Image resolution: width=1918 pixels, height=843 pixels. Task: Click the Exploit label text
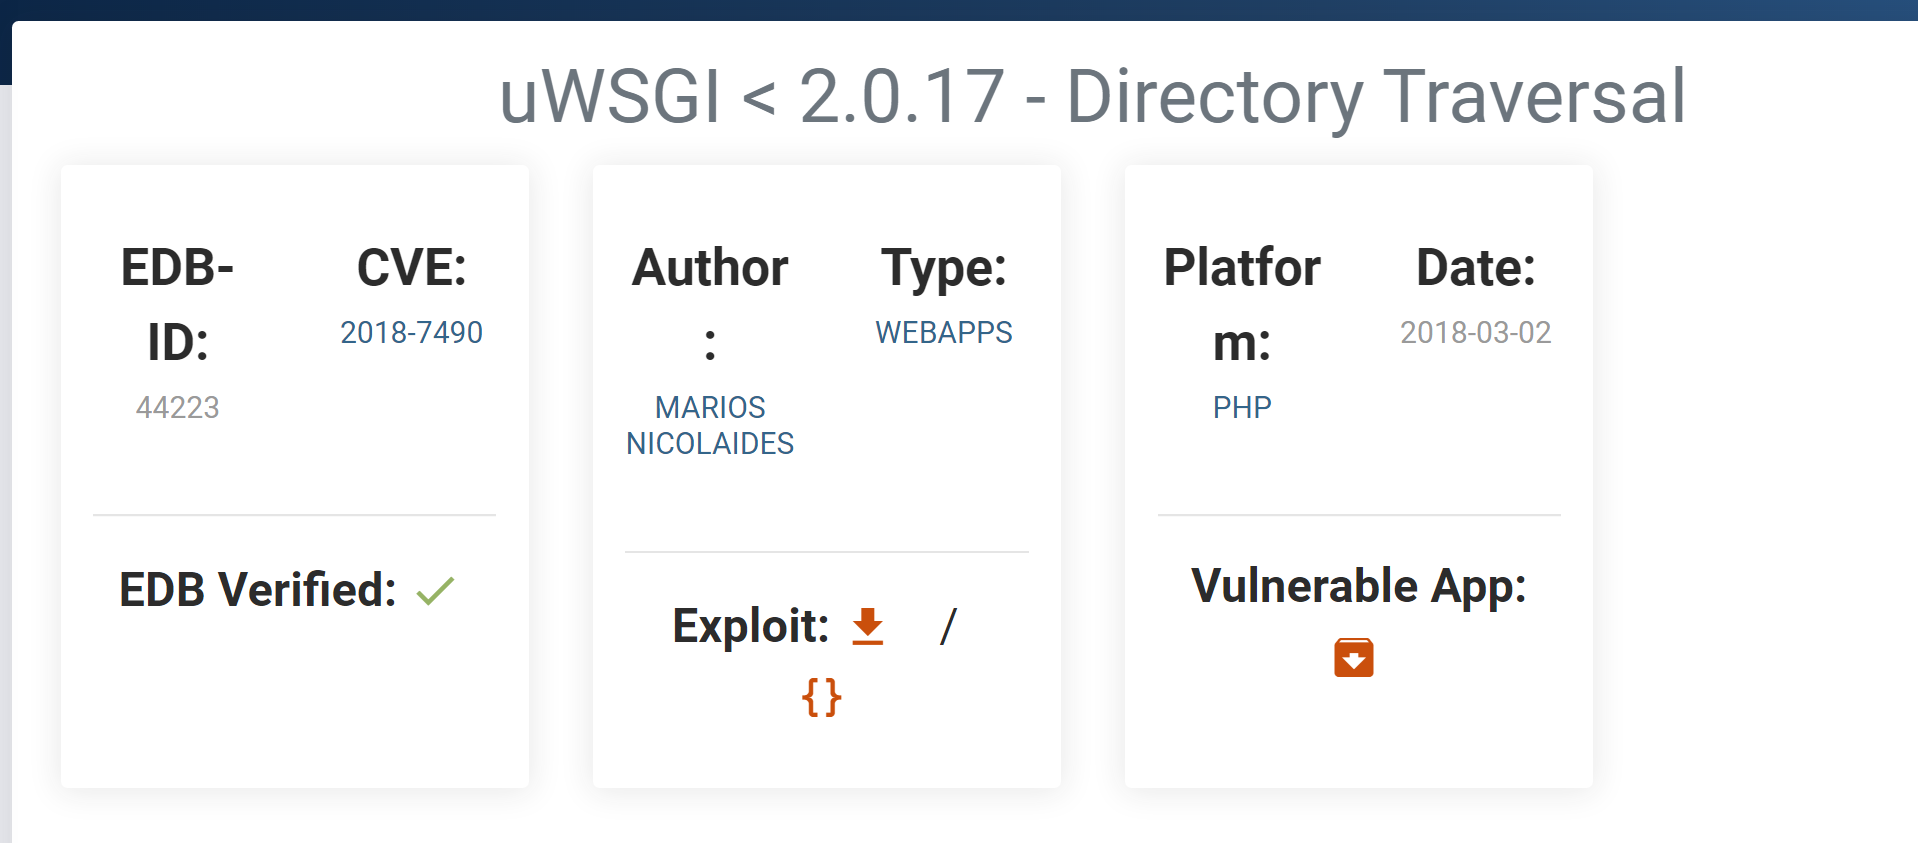[x=750, y=626]
